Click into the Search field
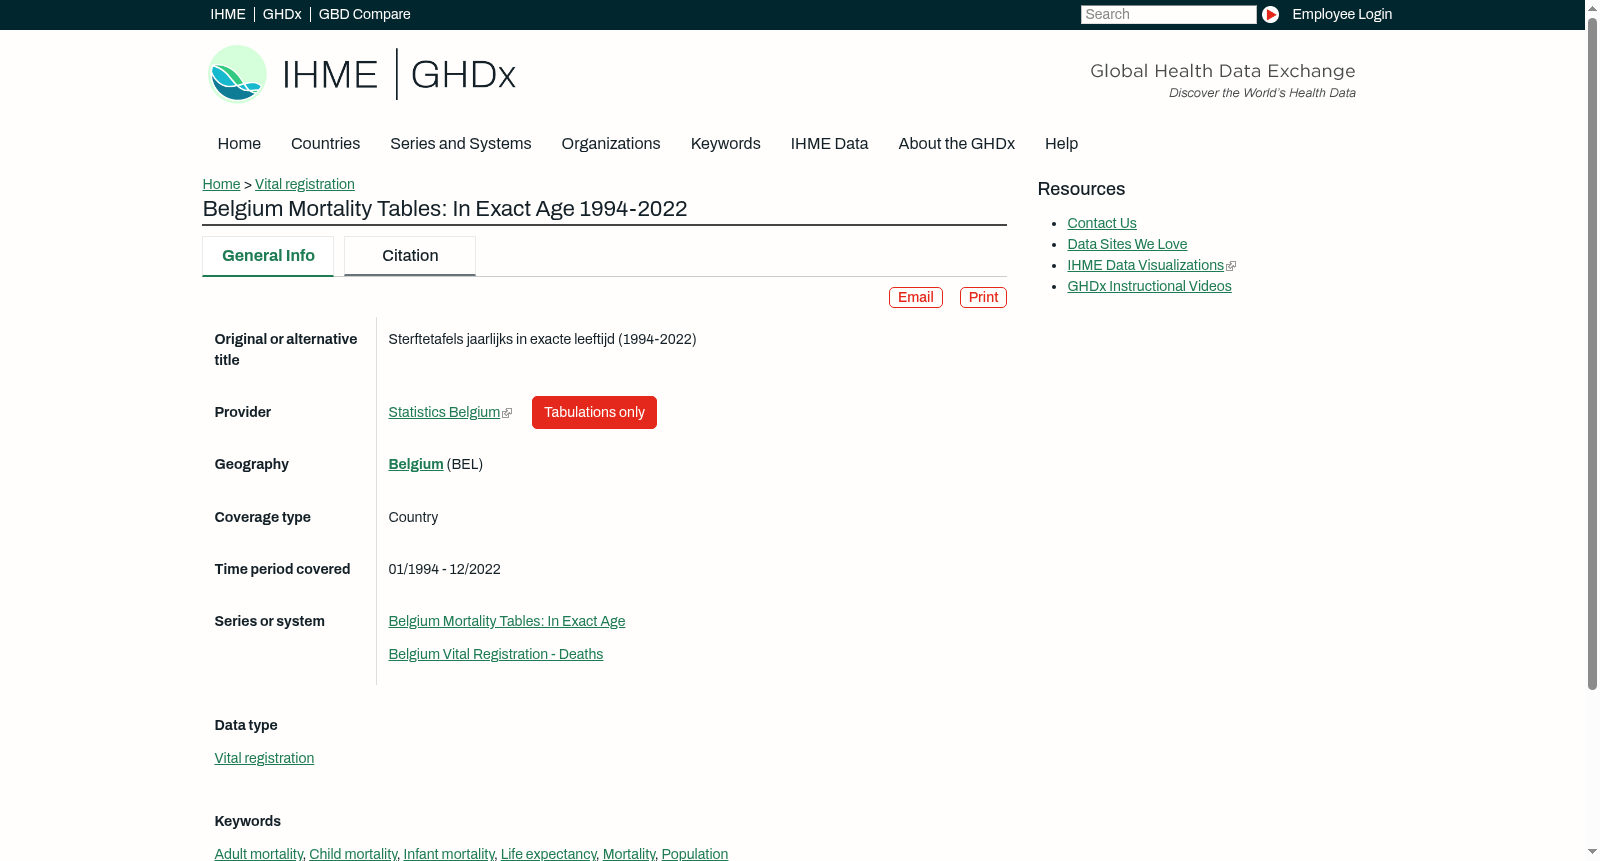 point(1168,14)
